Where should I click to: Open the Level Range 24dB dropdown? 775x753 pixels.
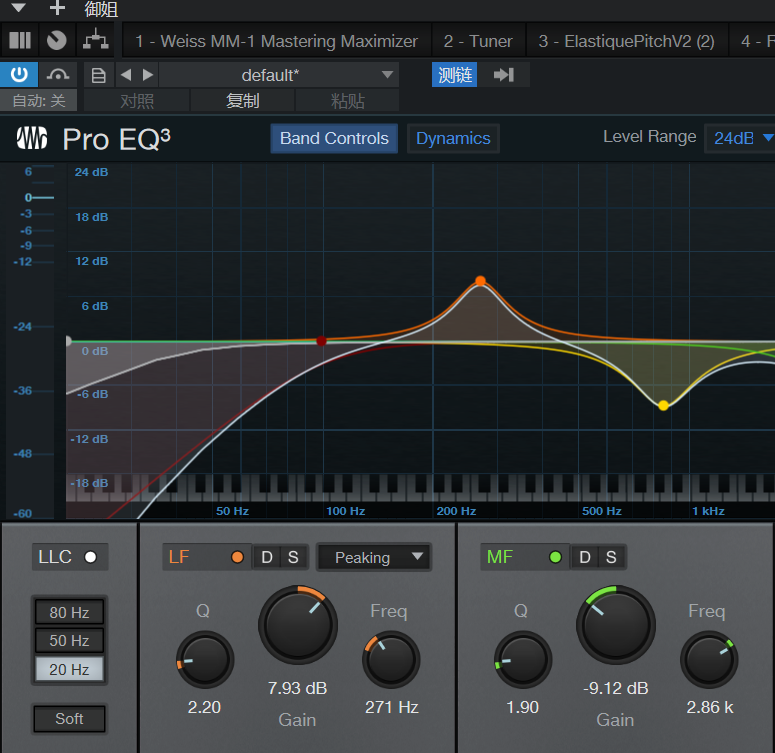(741, 138)
